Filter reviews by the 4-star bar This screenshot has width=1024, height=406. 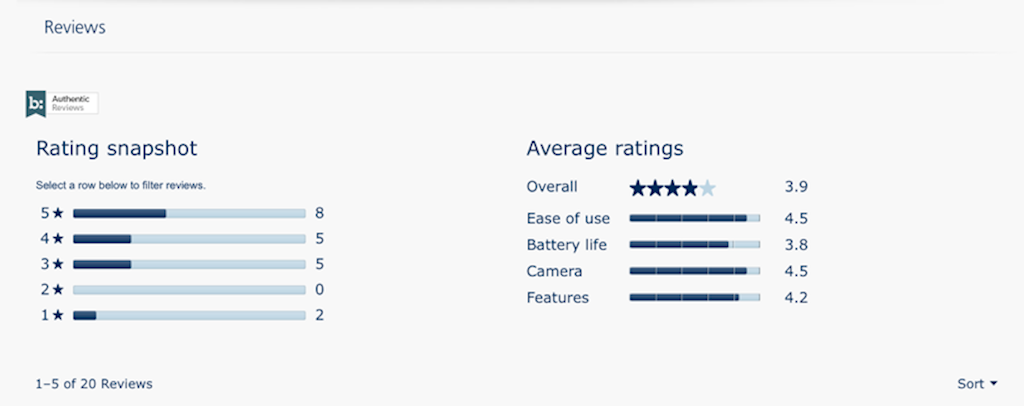point(189,239)
